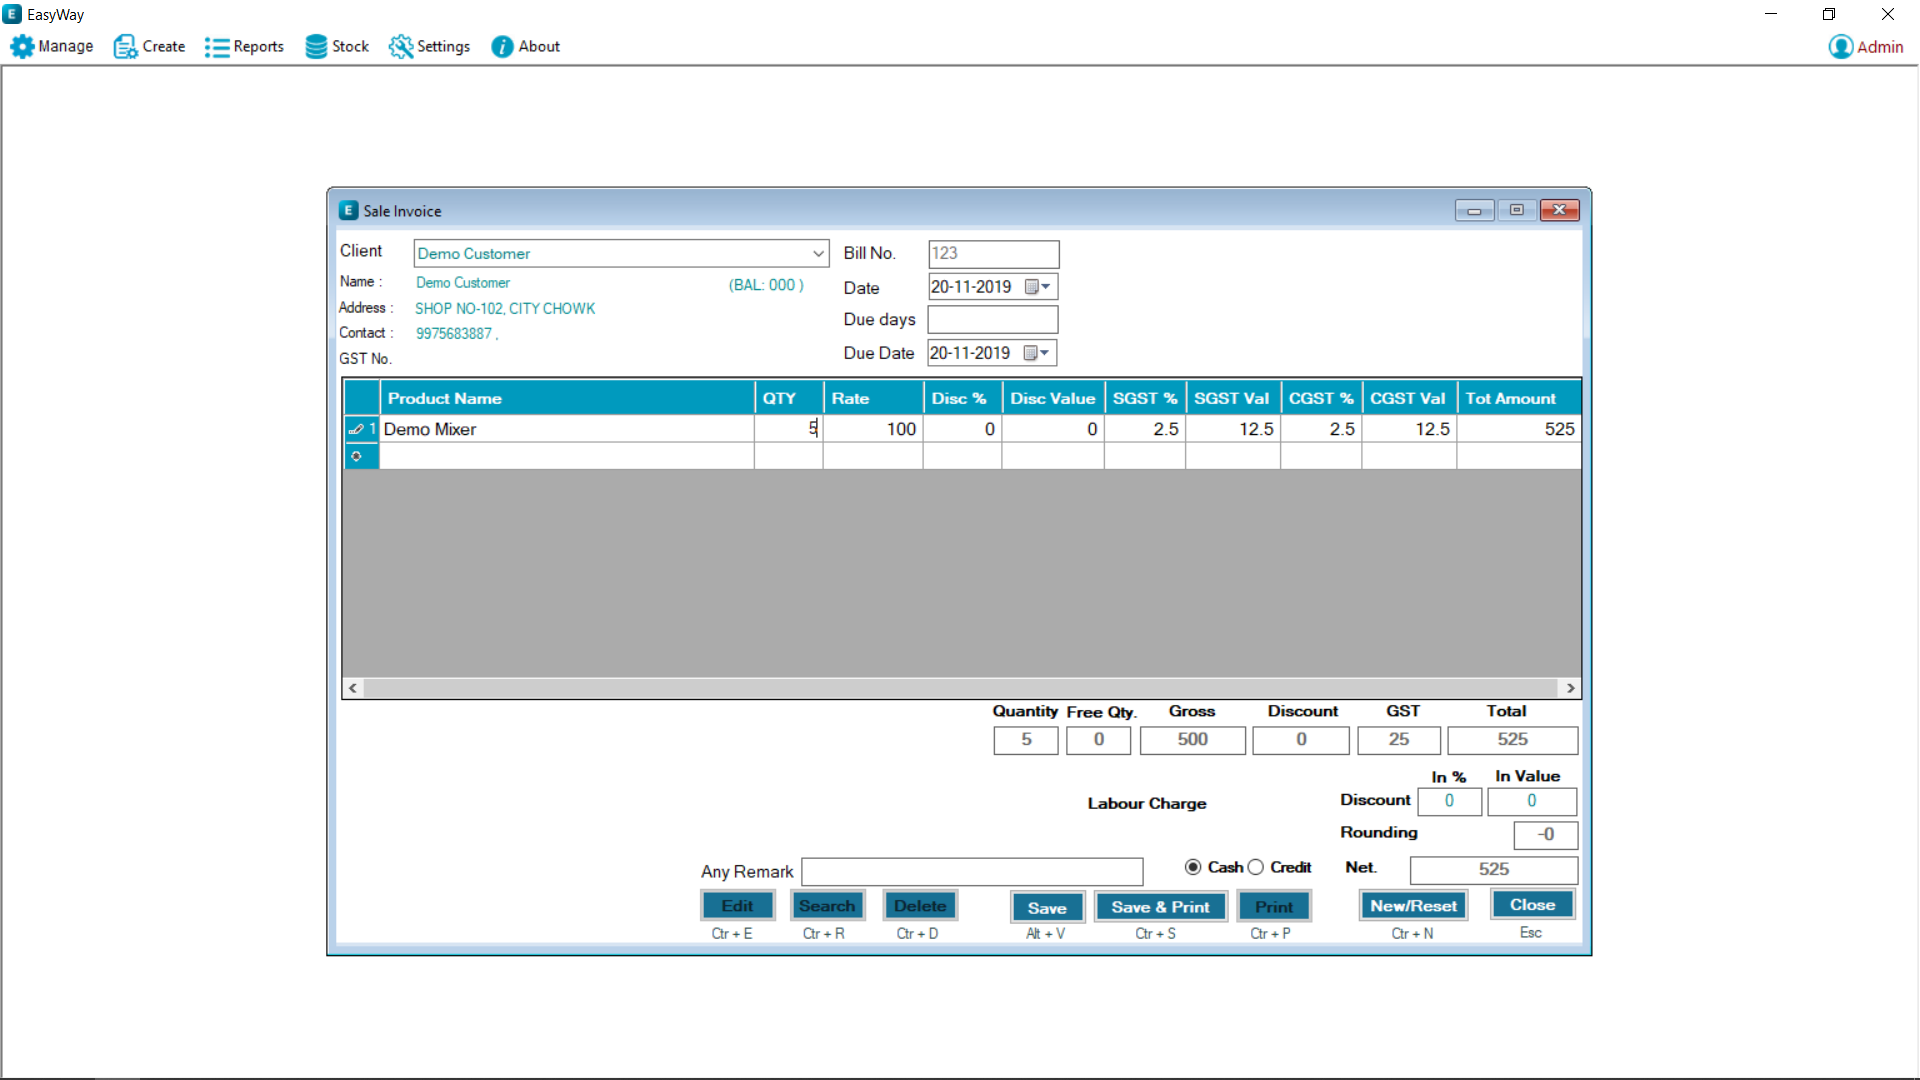This screenshot has height=1080, width=1920.
Task: Open the About info icon
Action: (502, 47)
